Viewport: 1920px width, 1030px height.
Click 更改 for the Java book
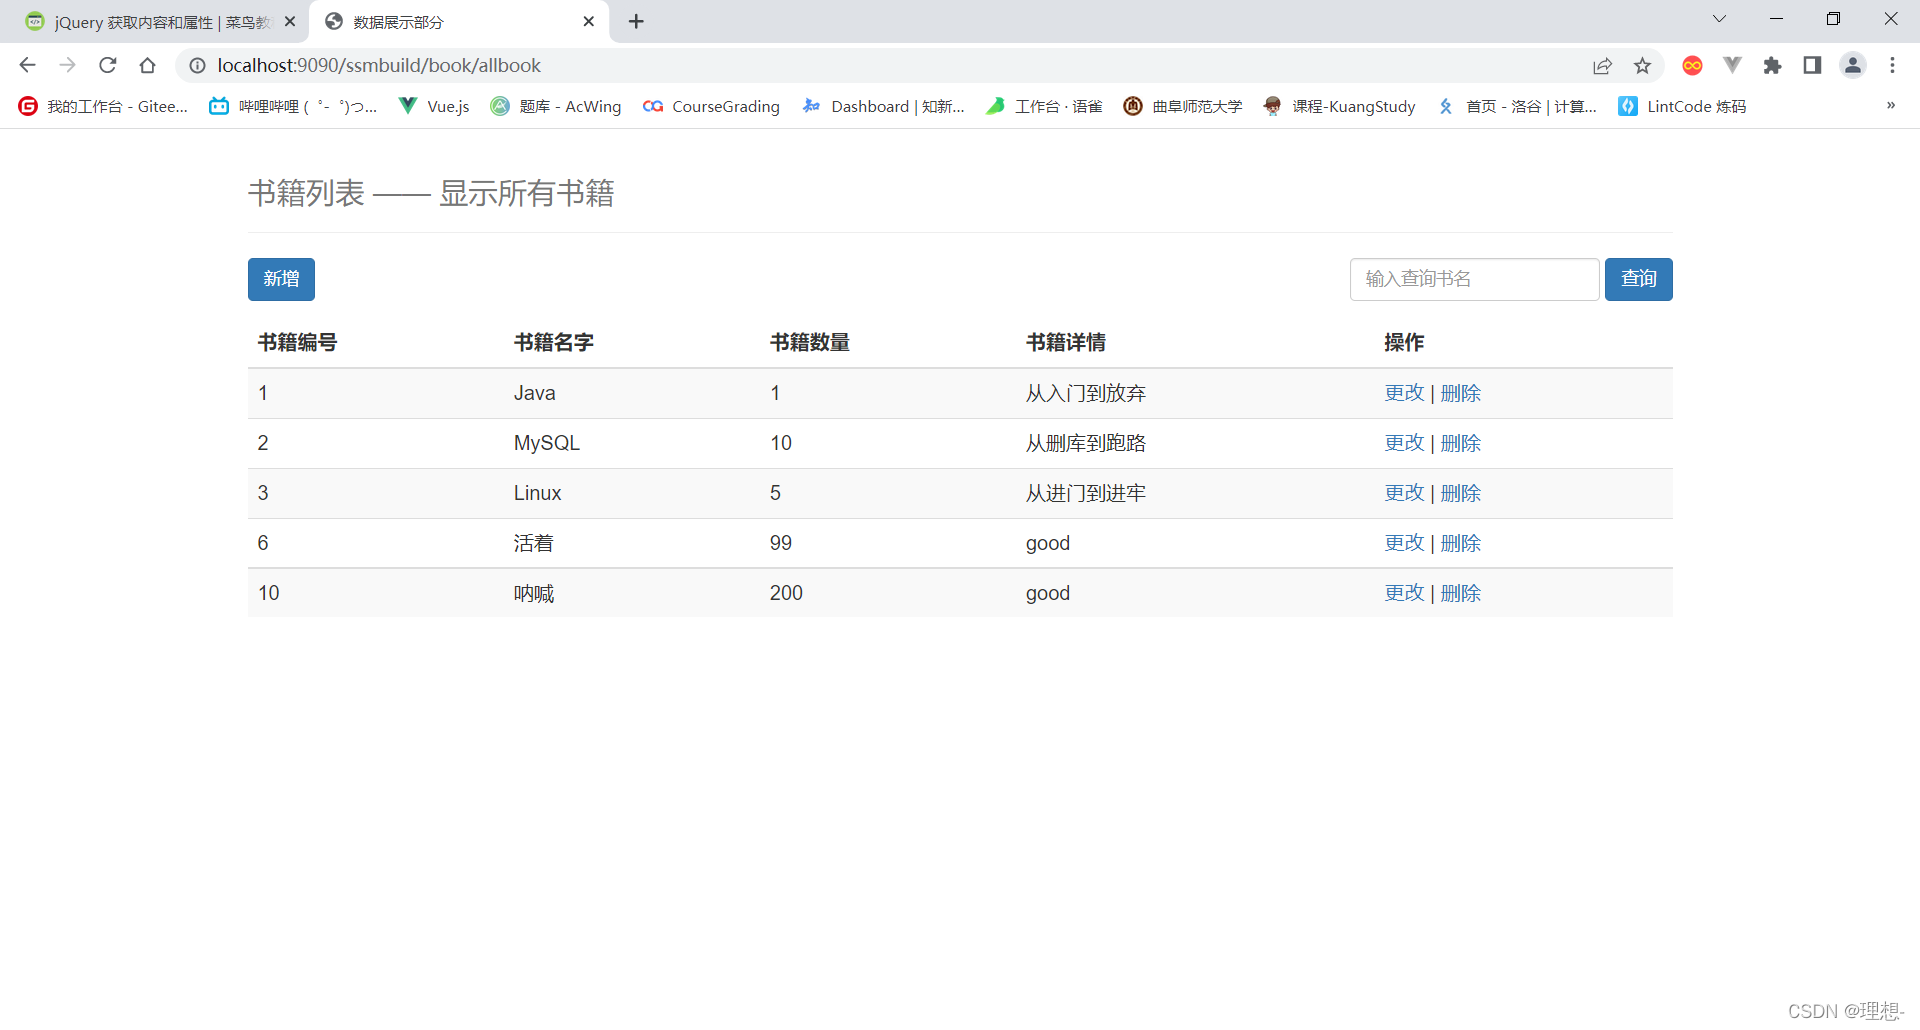(x=1404, y=393)
